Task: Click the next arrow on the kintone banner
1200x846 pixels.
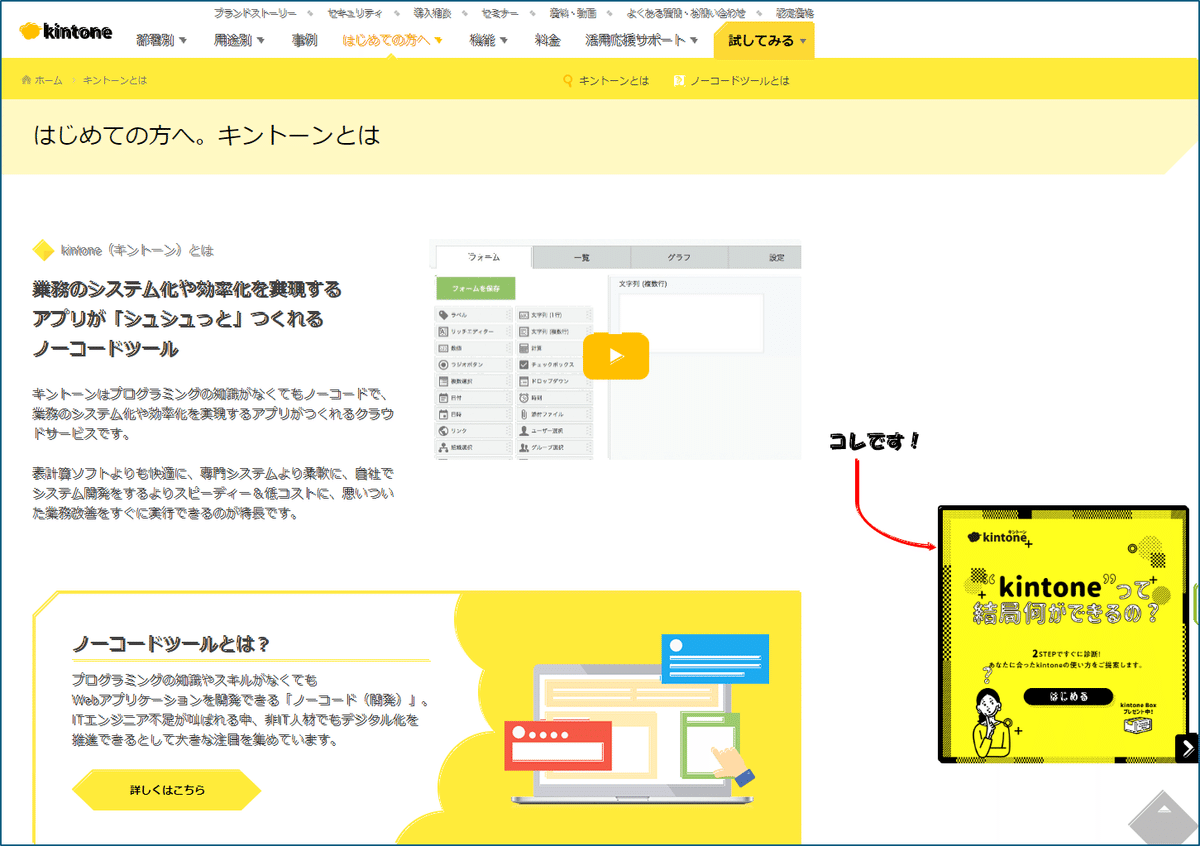Action: point(1186,748)
